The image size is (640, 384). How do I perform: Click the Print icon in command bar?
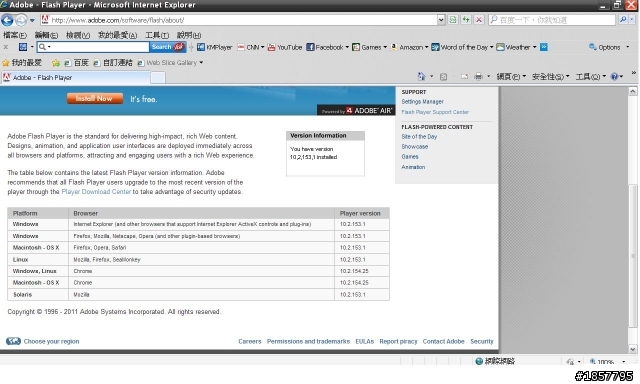pos(478,76)
